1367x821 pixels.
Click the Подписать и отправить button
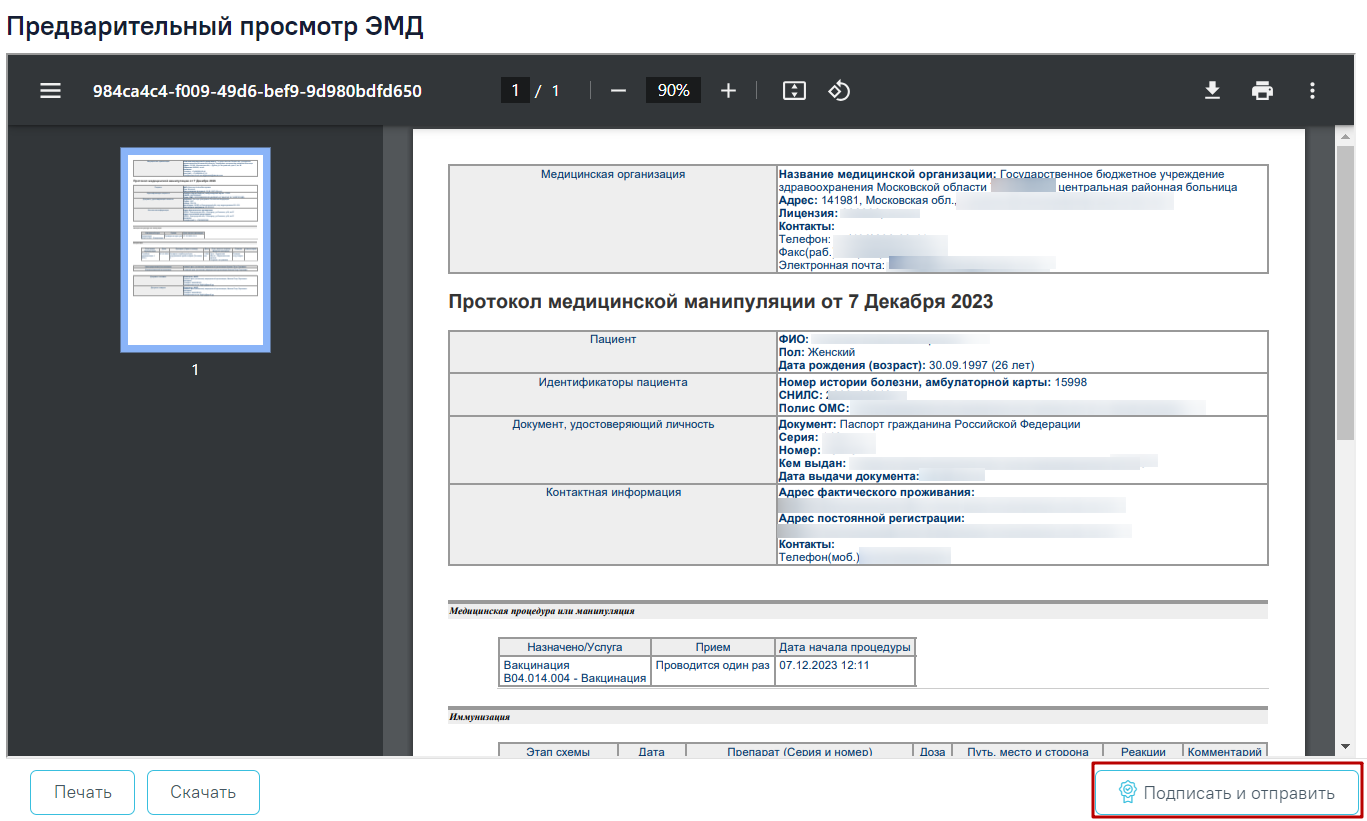1227,793
